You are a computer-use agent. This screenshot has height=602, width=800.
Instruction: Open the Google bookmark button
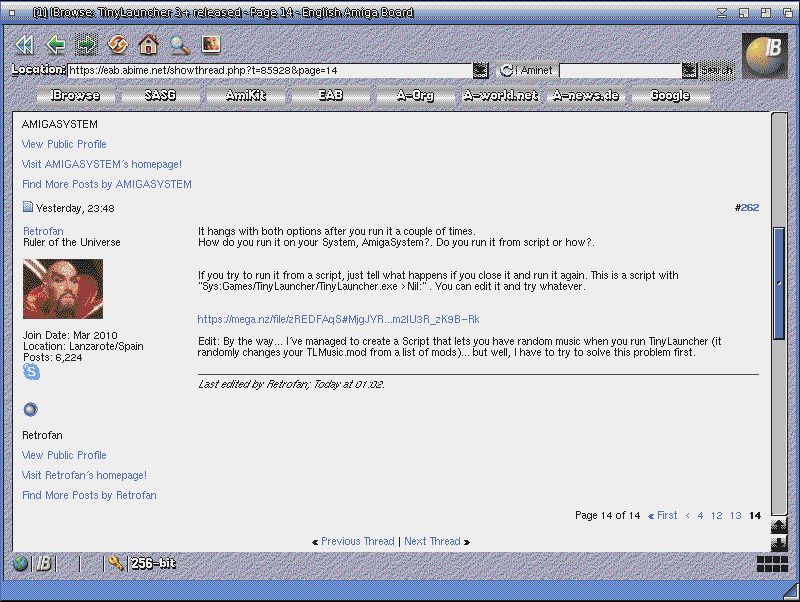click(x=670, y=95)
